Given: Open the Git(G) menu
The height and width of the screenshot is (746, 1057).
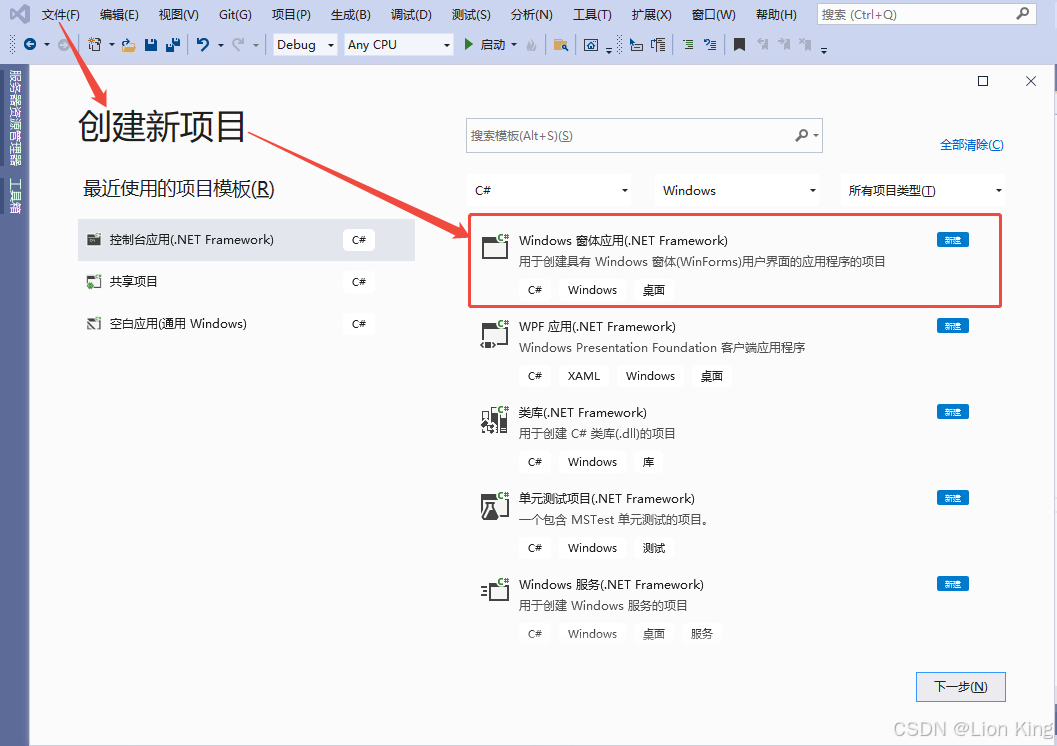Looking at the screenshot, I should click(235, 15).
